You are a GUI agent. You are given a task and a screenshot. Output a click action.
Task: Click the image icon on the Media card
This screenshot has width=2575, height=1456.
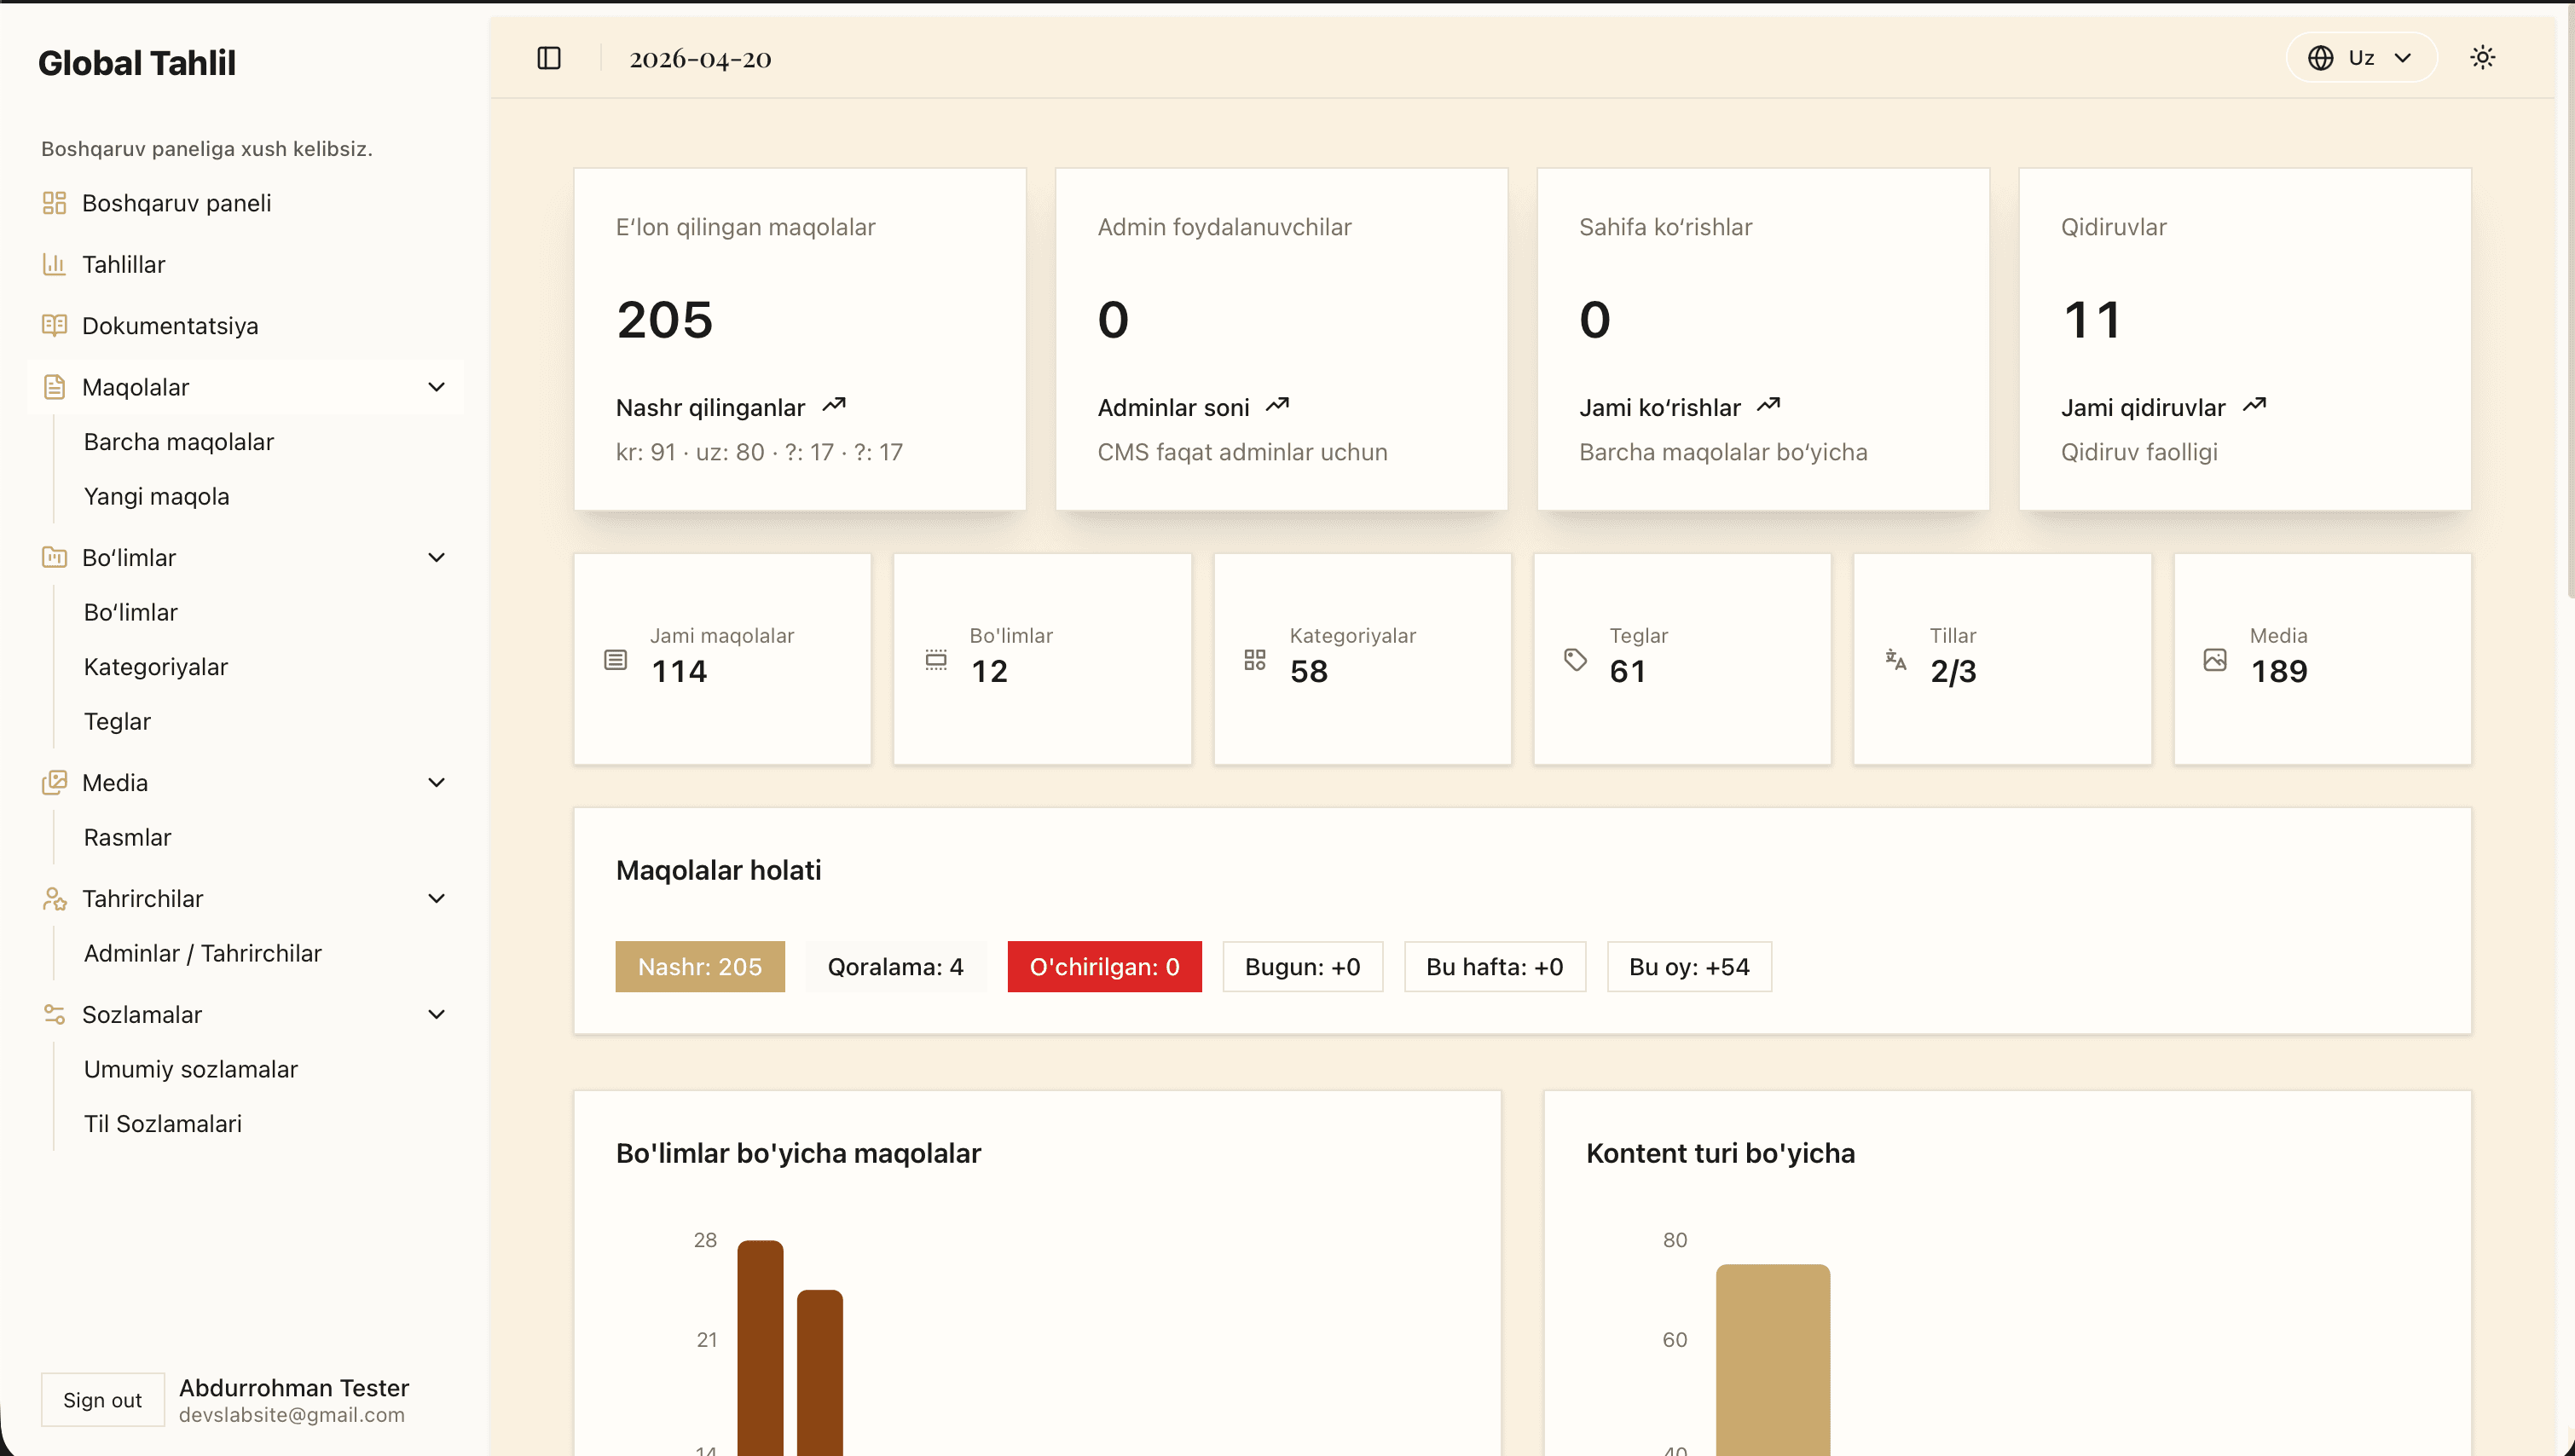pos(2216,659)
